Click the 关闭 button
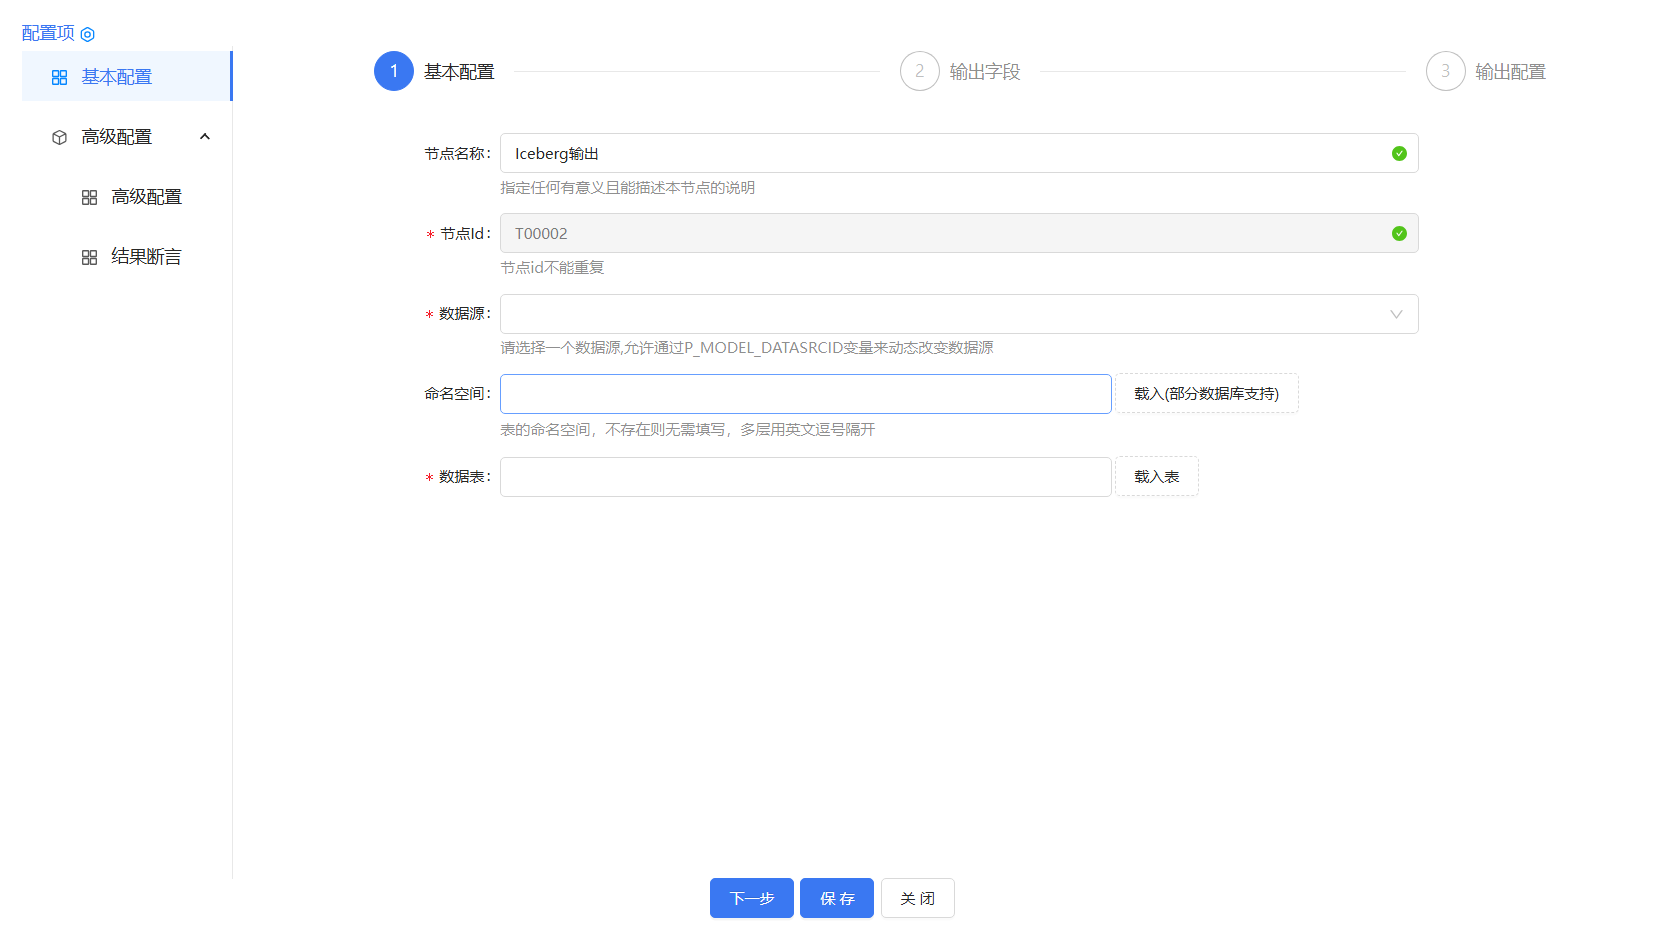 click(x=917, y=898)
